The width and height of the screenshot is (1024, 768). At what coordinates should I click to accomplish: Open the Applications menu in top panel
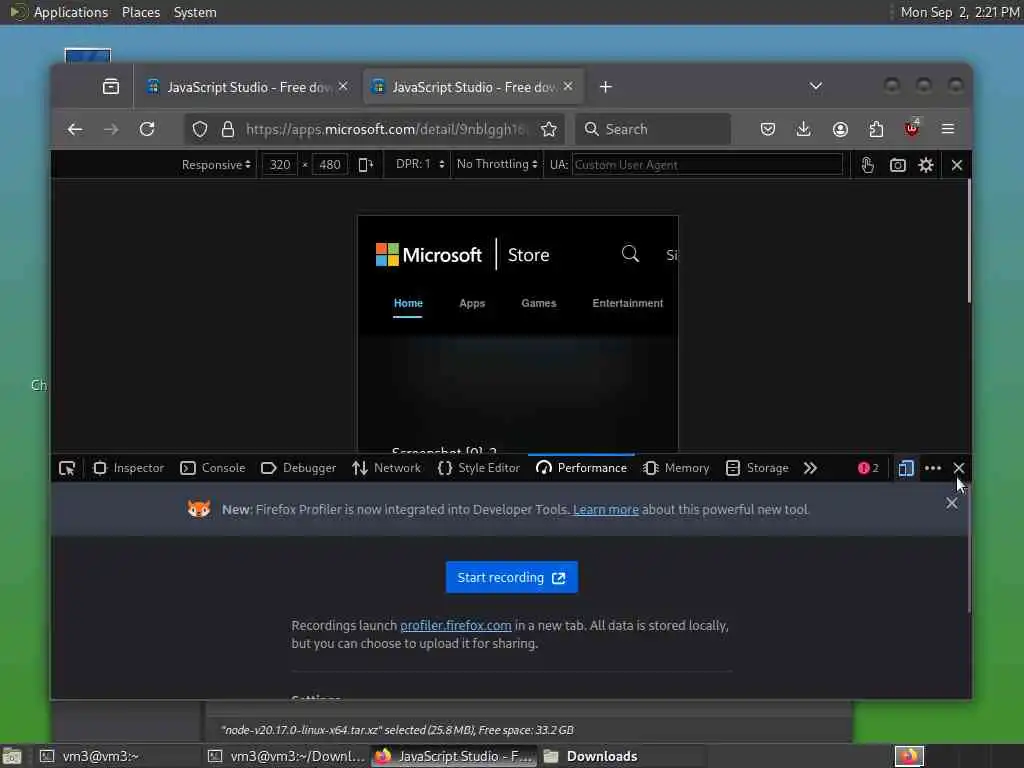[x=71, y=12]
